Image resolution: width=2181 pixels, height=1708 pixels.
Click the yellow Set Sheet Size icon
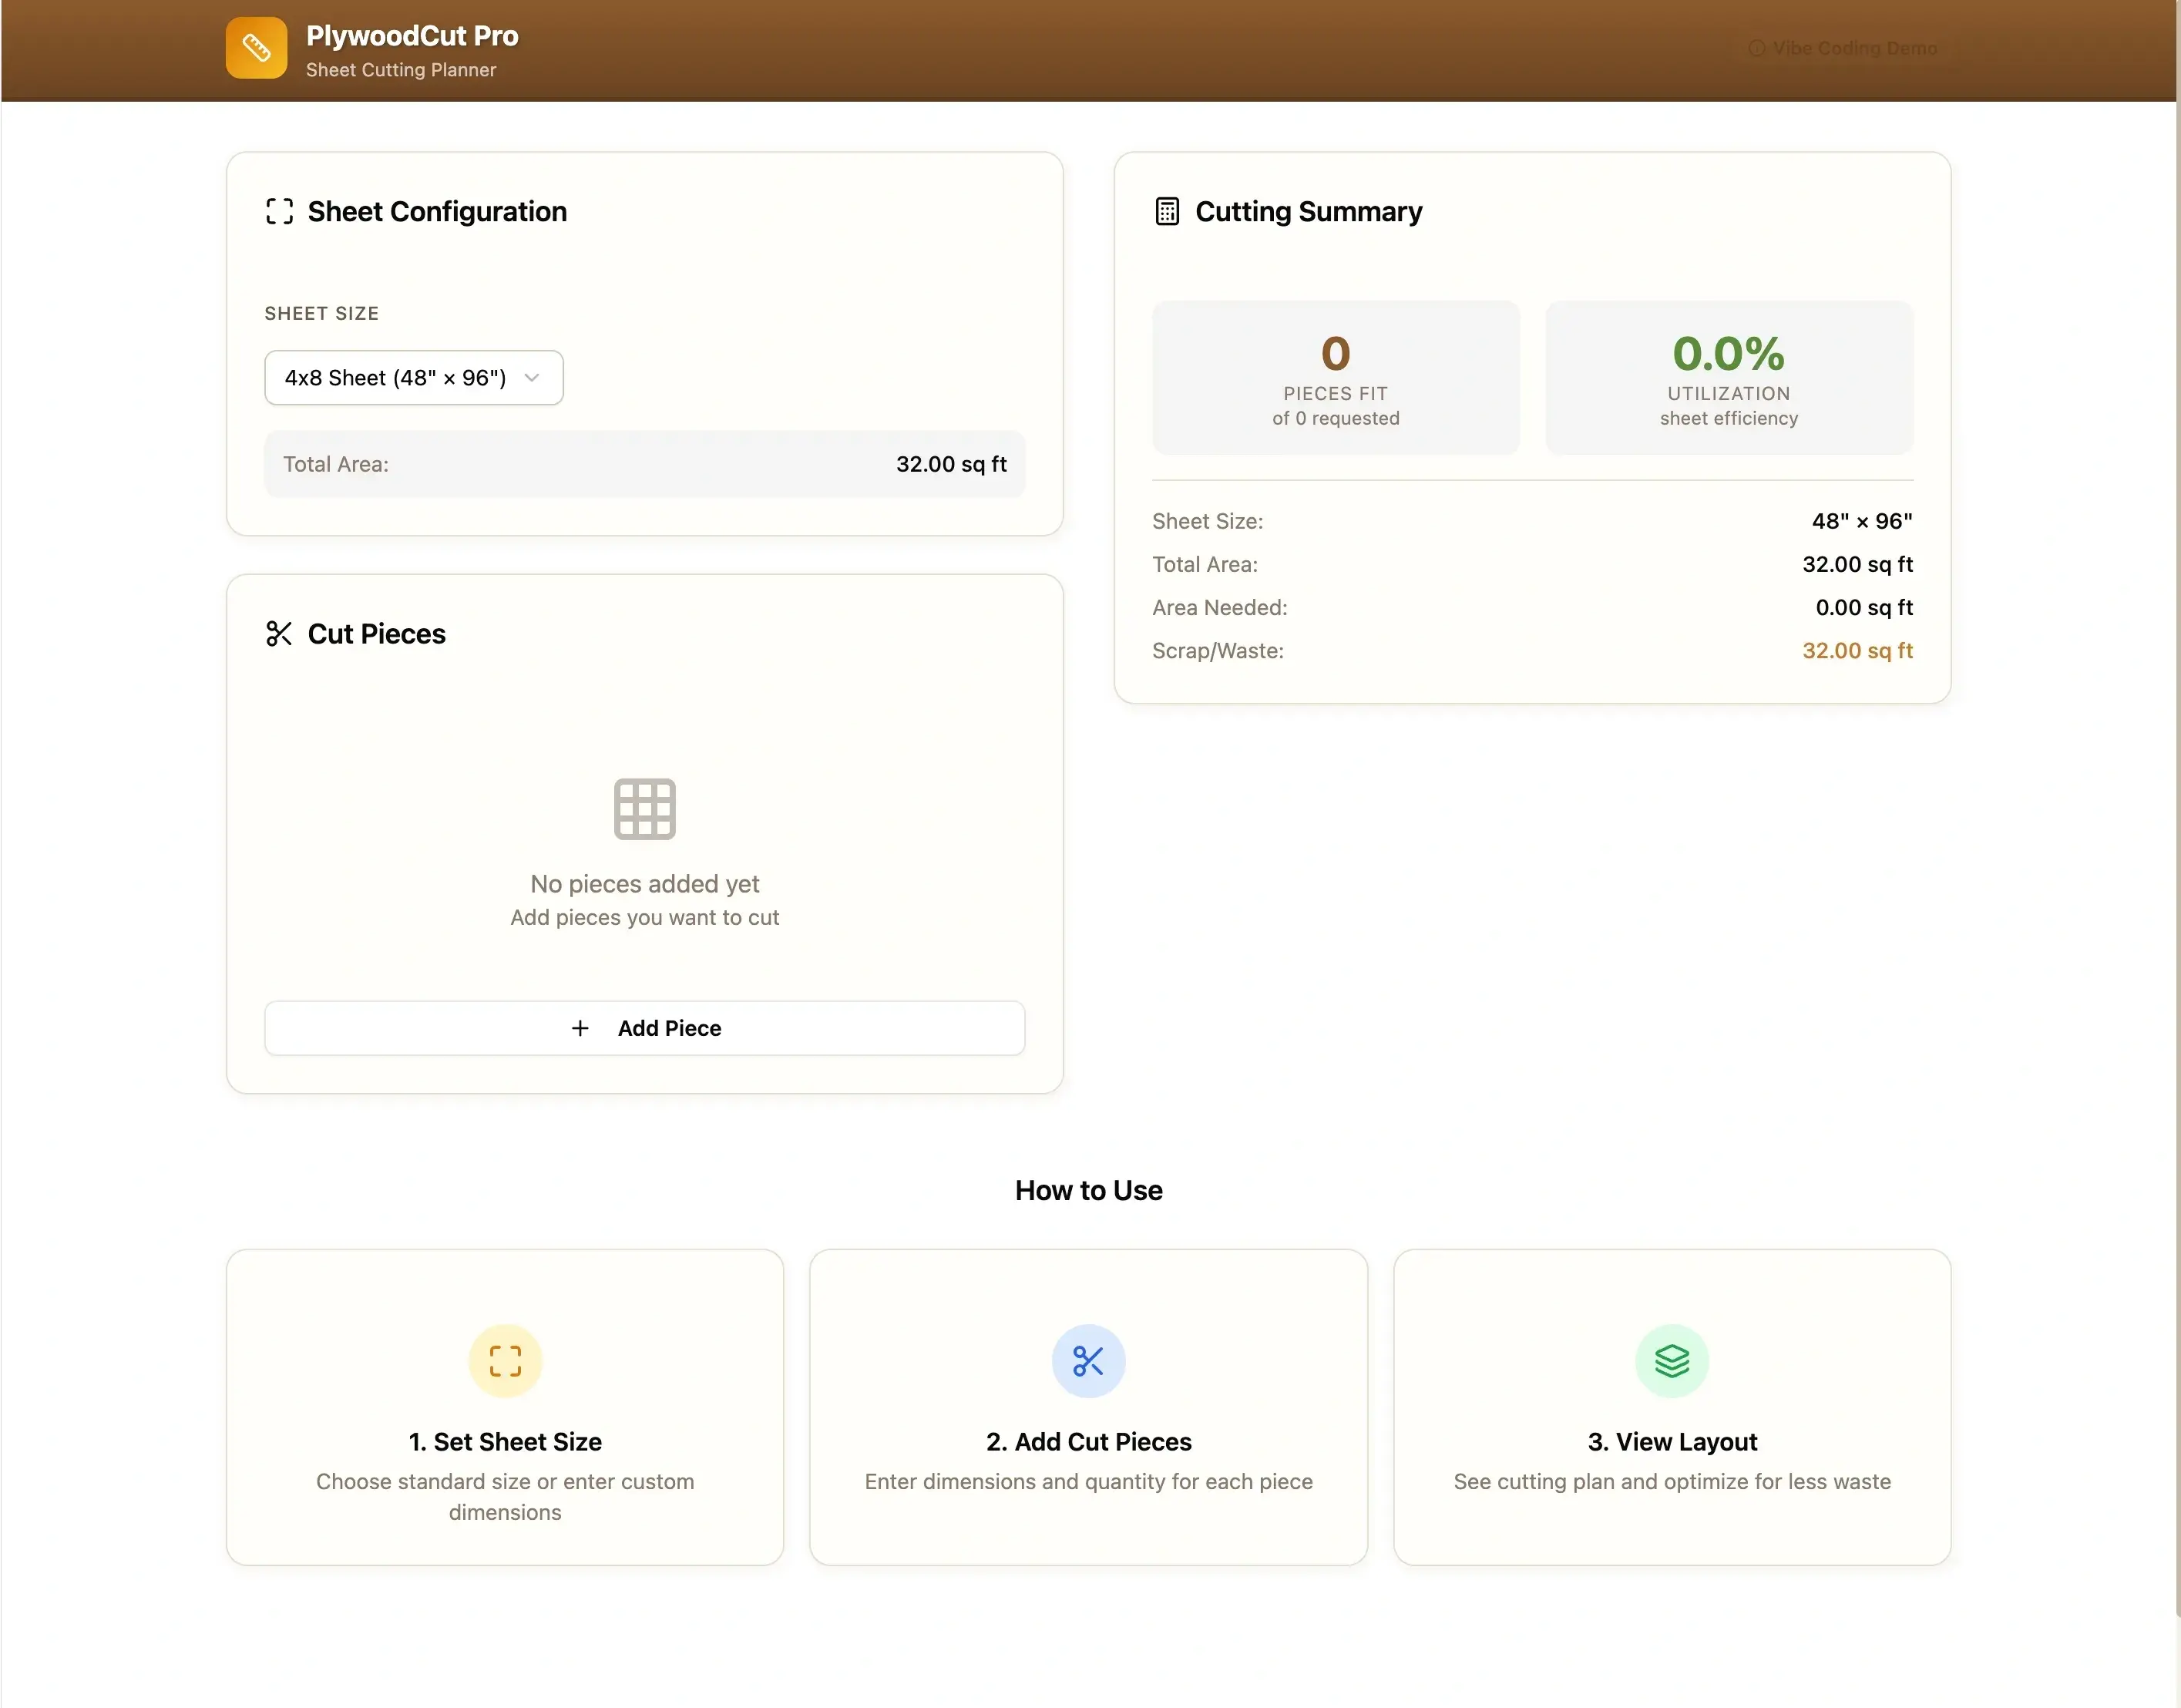click(x=505, y=1360)
